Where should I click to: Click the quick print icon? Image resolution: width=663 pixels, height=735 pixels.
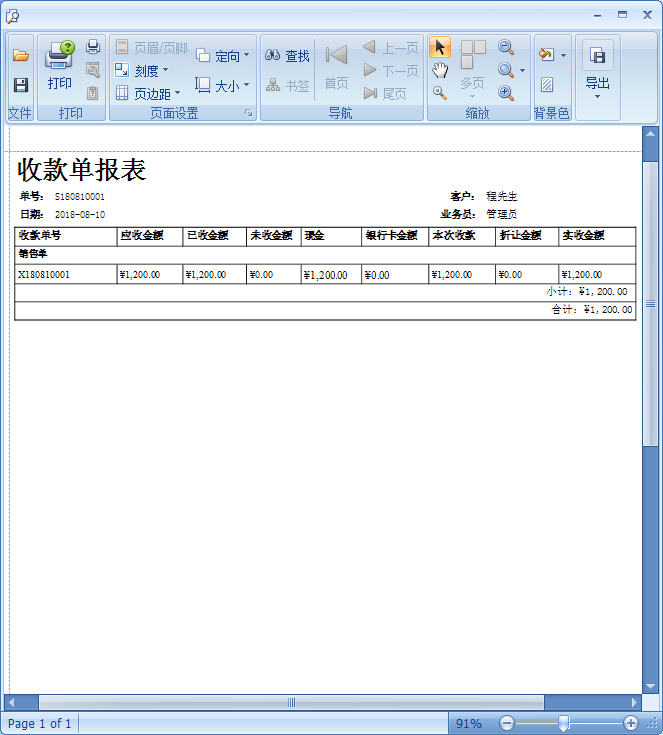coord(93,47)
